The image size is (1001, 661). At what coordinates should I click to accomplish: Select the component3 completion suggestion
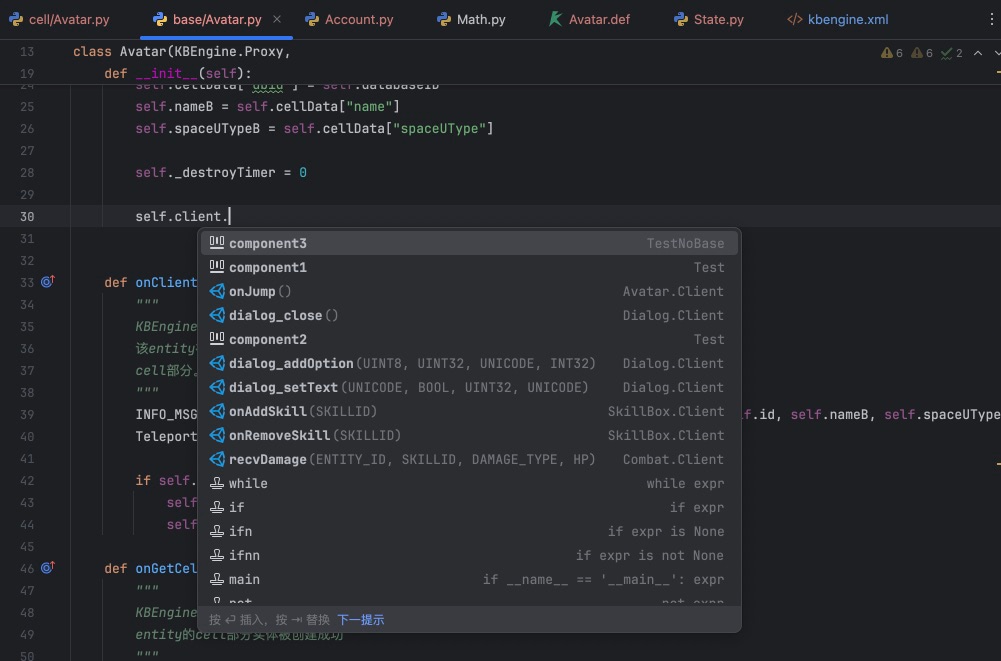coord(268,243)
